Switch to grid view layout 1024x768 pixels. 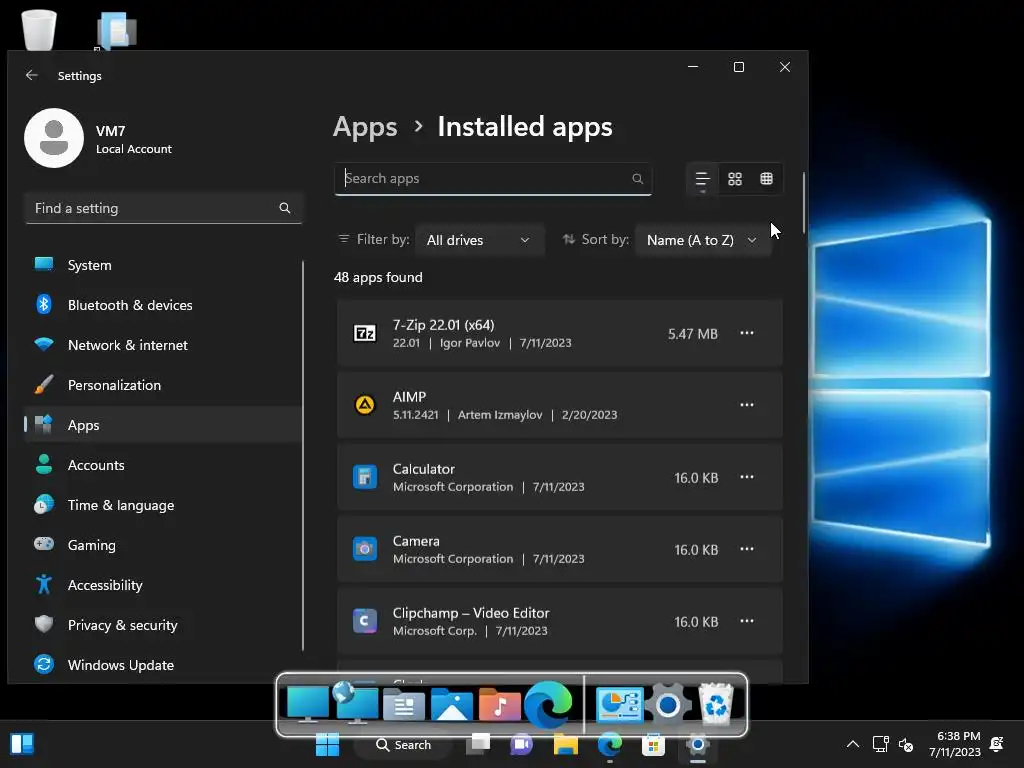tap(735, 178)
